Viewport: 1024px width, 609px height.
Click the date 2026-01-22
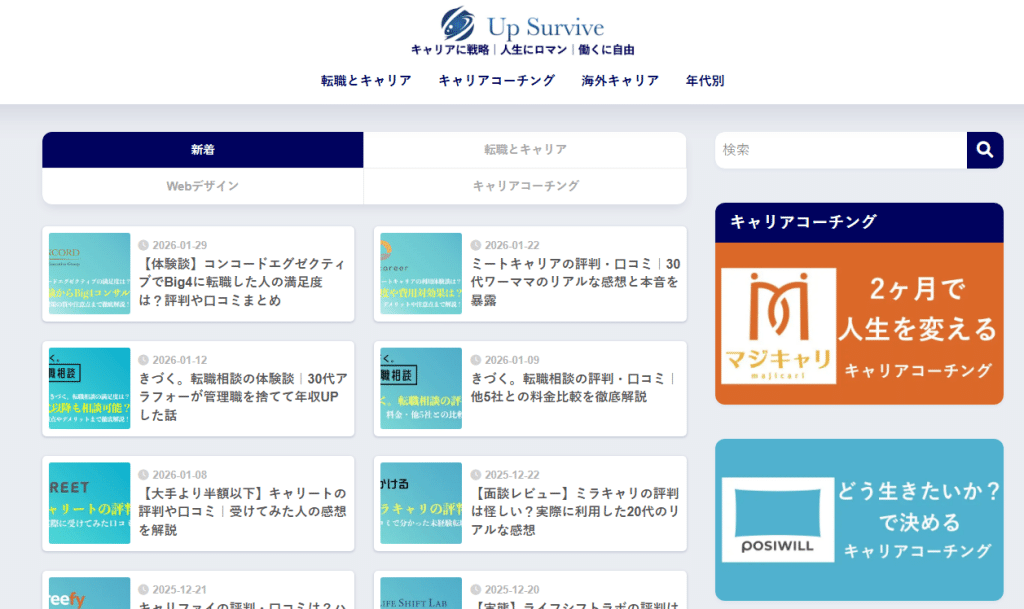512,245
